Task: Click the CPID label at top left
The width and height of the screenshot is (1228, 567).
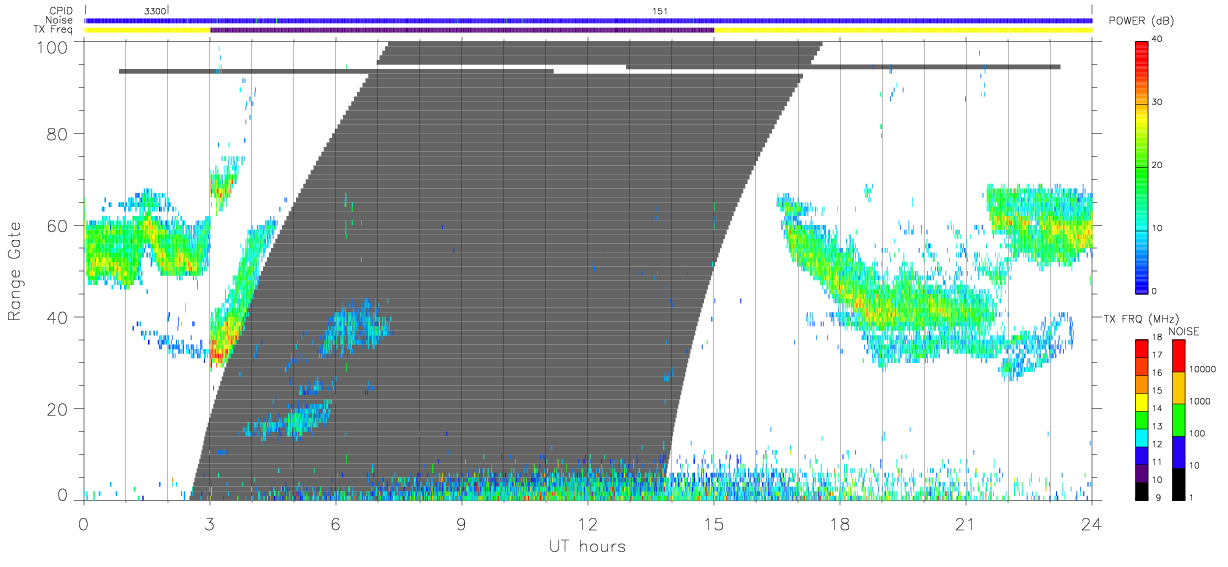Action: [61, 11]
